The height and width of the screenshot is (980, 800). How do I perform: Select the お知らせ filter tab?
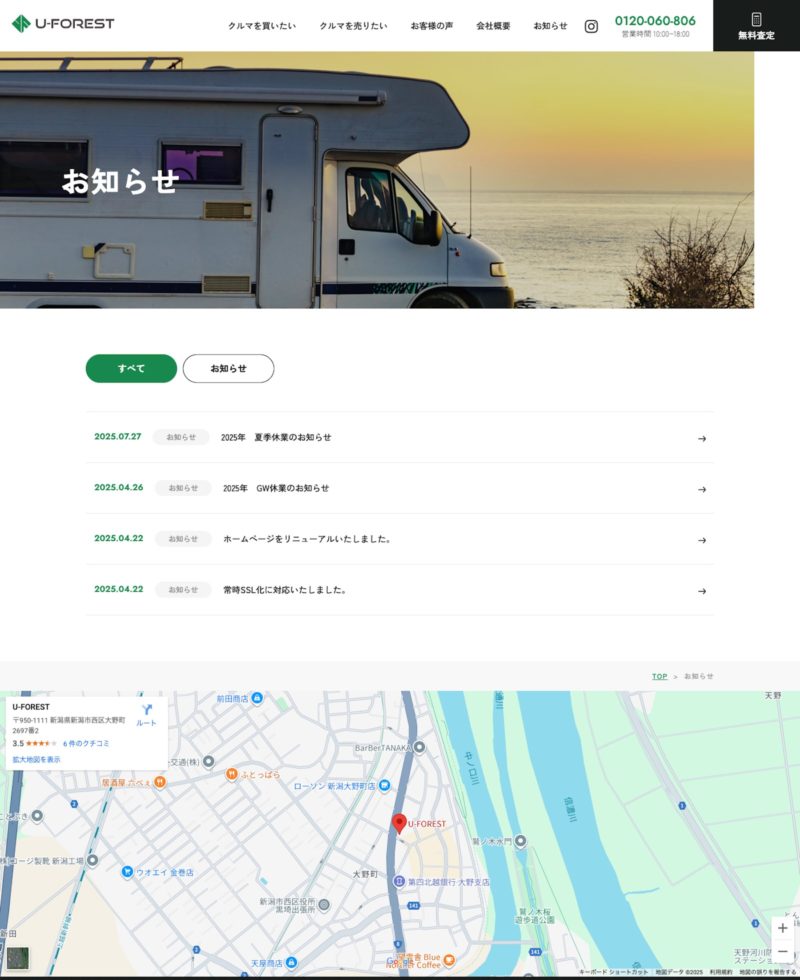[x=228, y=368]
